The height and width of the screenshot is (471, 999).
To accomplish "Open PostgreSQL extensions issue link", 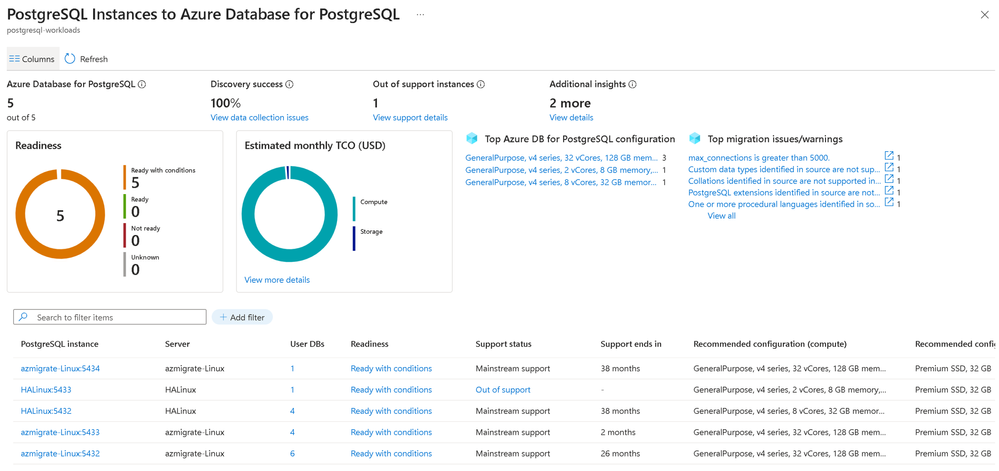I will click(785, 192).
